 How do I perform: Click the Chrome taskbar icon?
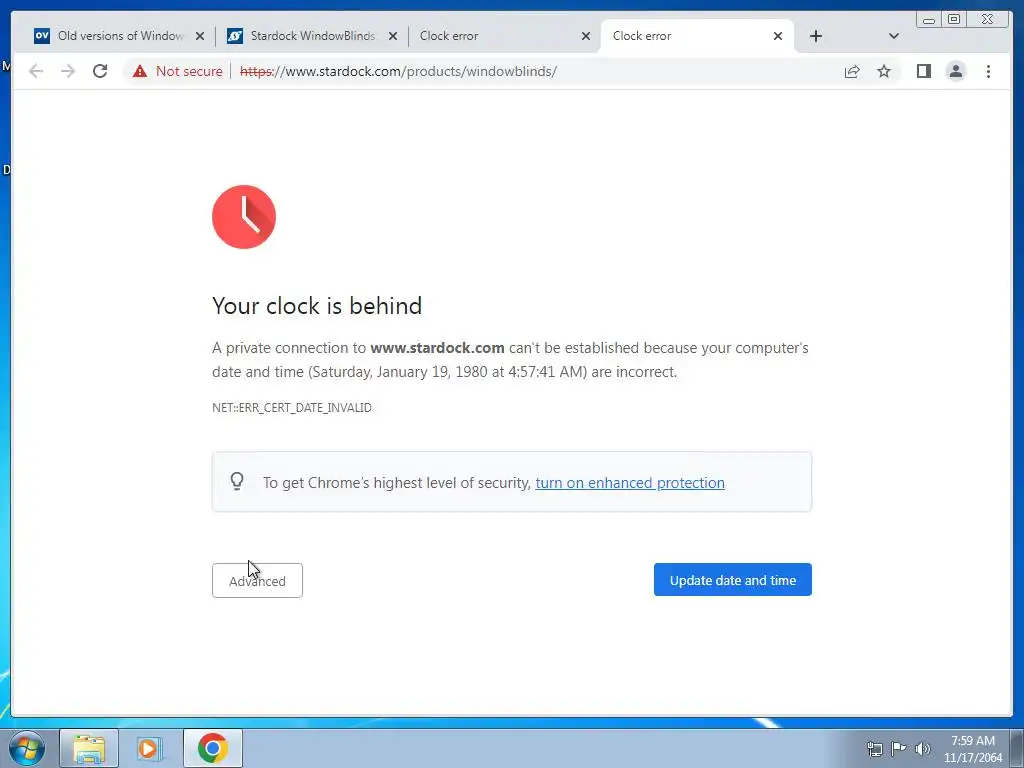(x=212, y=748)
